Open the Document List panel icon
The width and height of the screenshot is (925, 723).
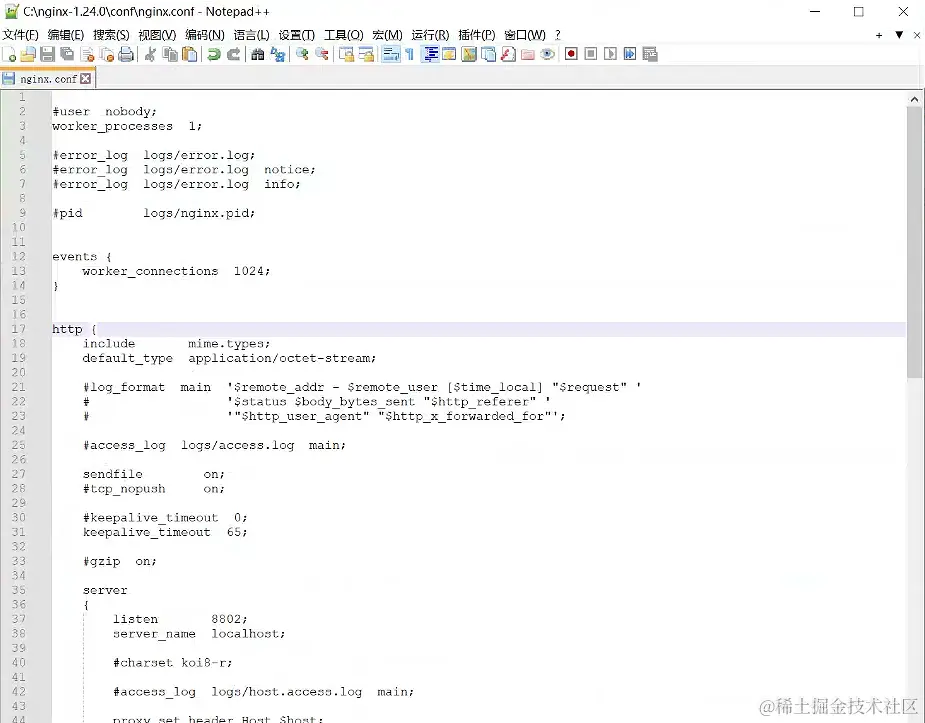point(488,54)
